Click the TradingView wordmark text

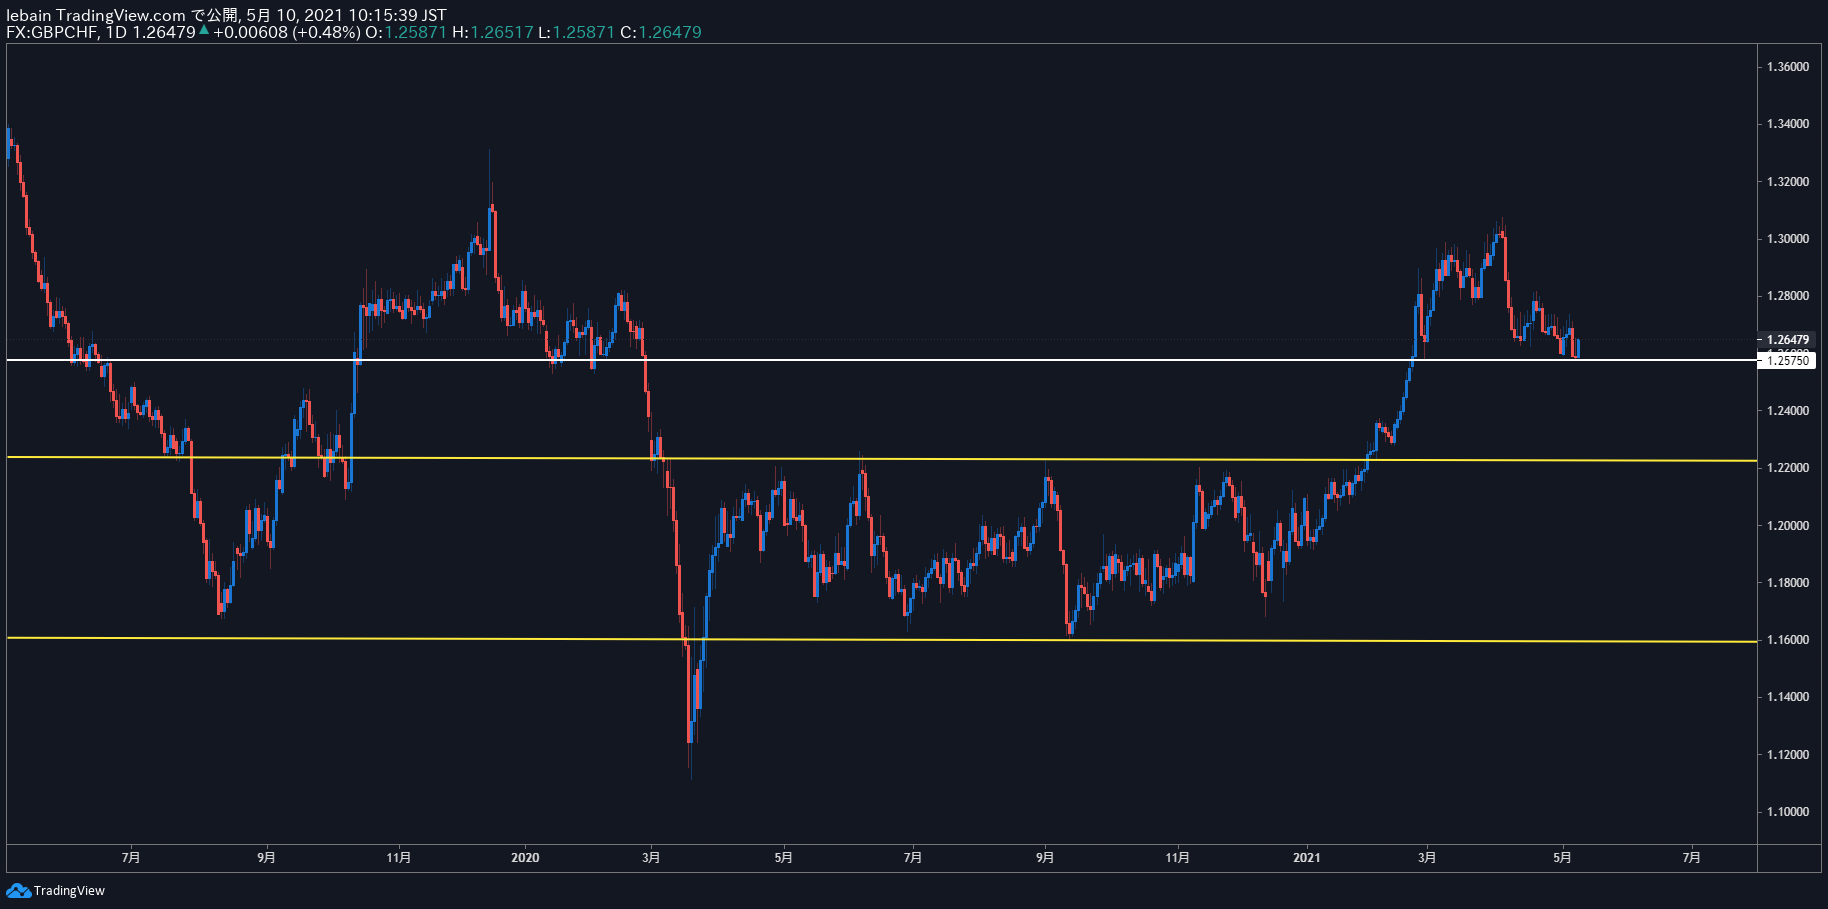(x=69, y=891)
